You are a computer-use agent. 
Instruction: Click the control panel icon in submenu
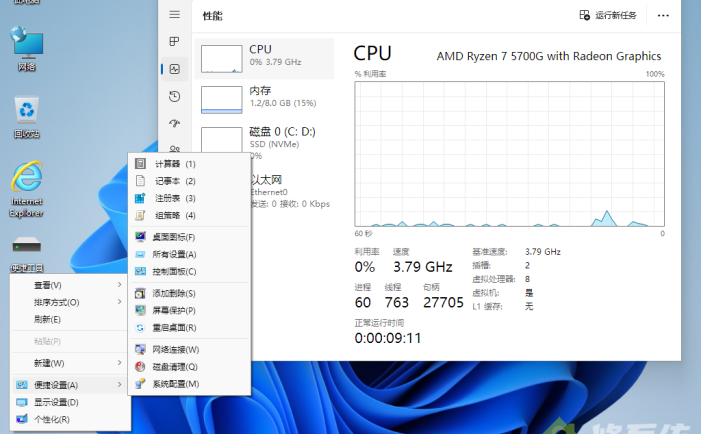click(x=140, y=271)
